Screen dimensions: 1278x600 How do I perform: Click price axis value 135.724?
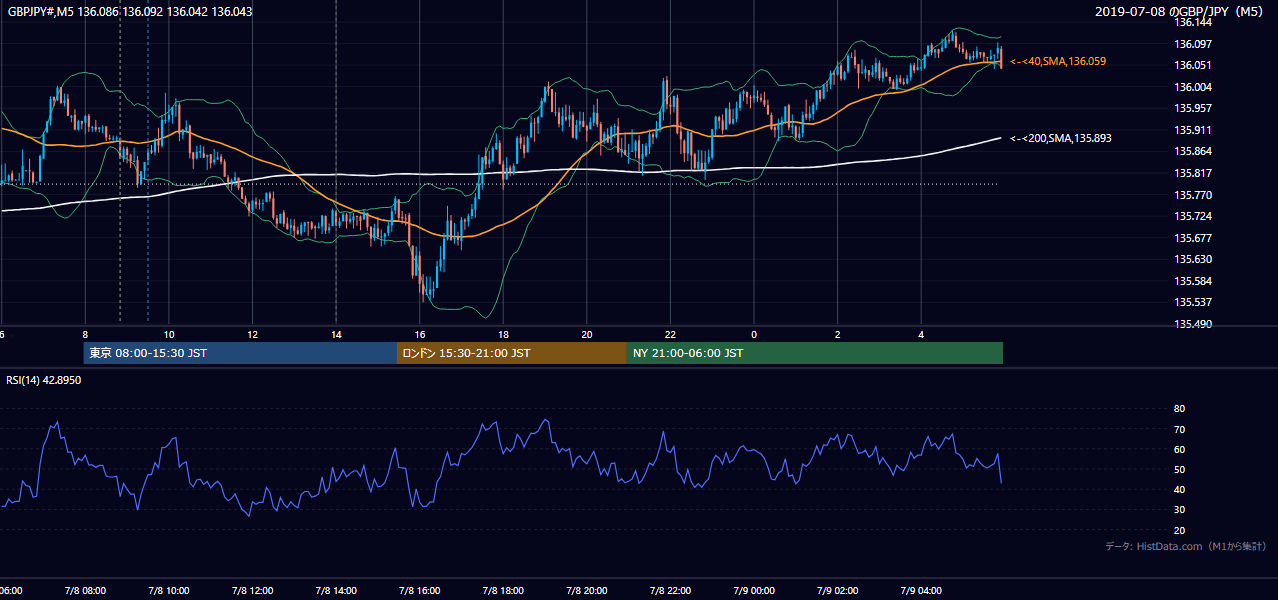click(x=1192, y=216)
